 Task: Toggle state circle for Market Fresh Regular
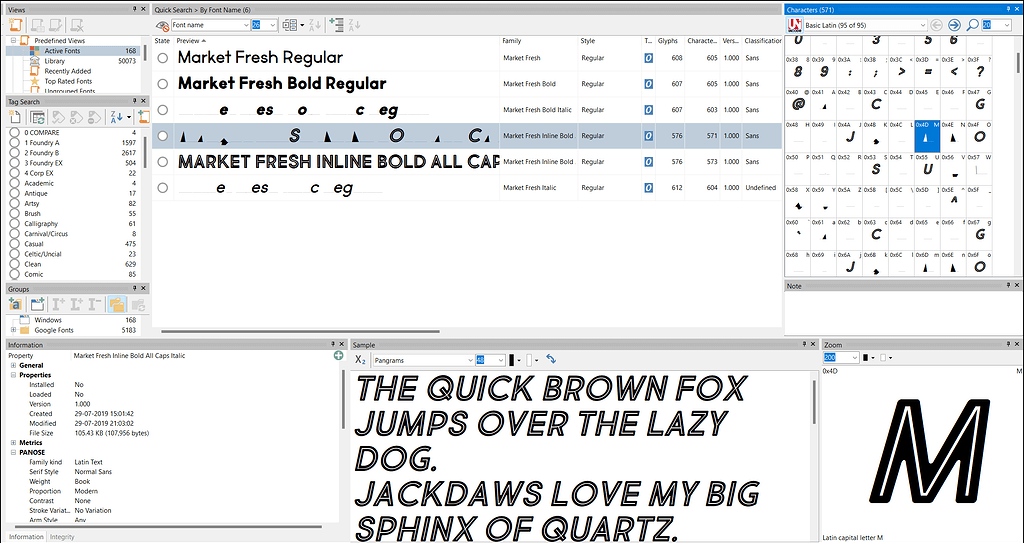click(163, 58)
